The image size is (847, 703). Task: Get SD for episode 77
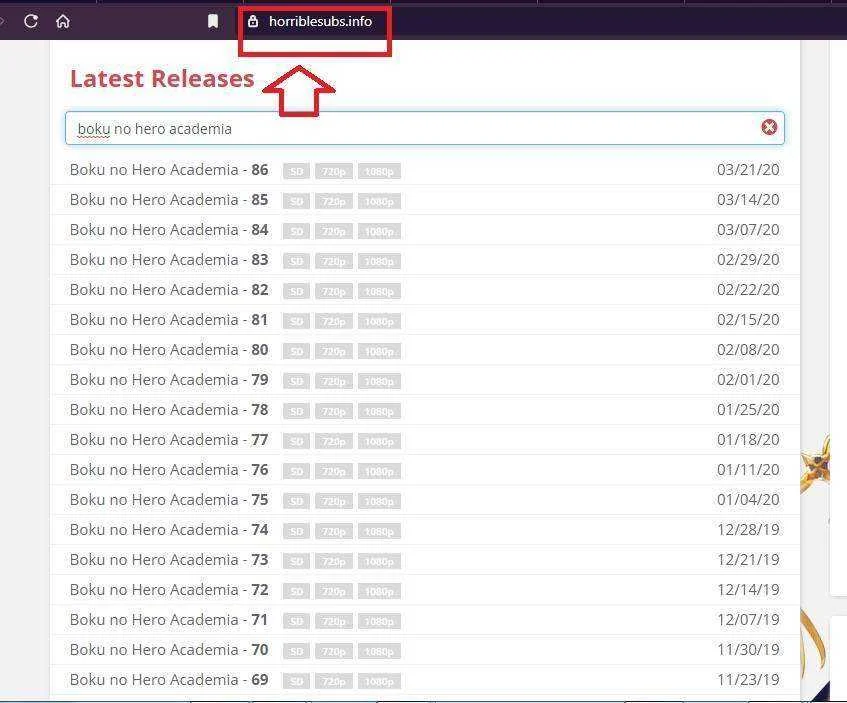(x=296, y=441)
